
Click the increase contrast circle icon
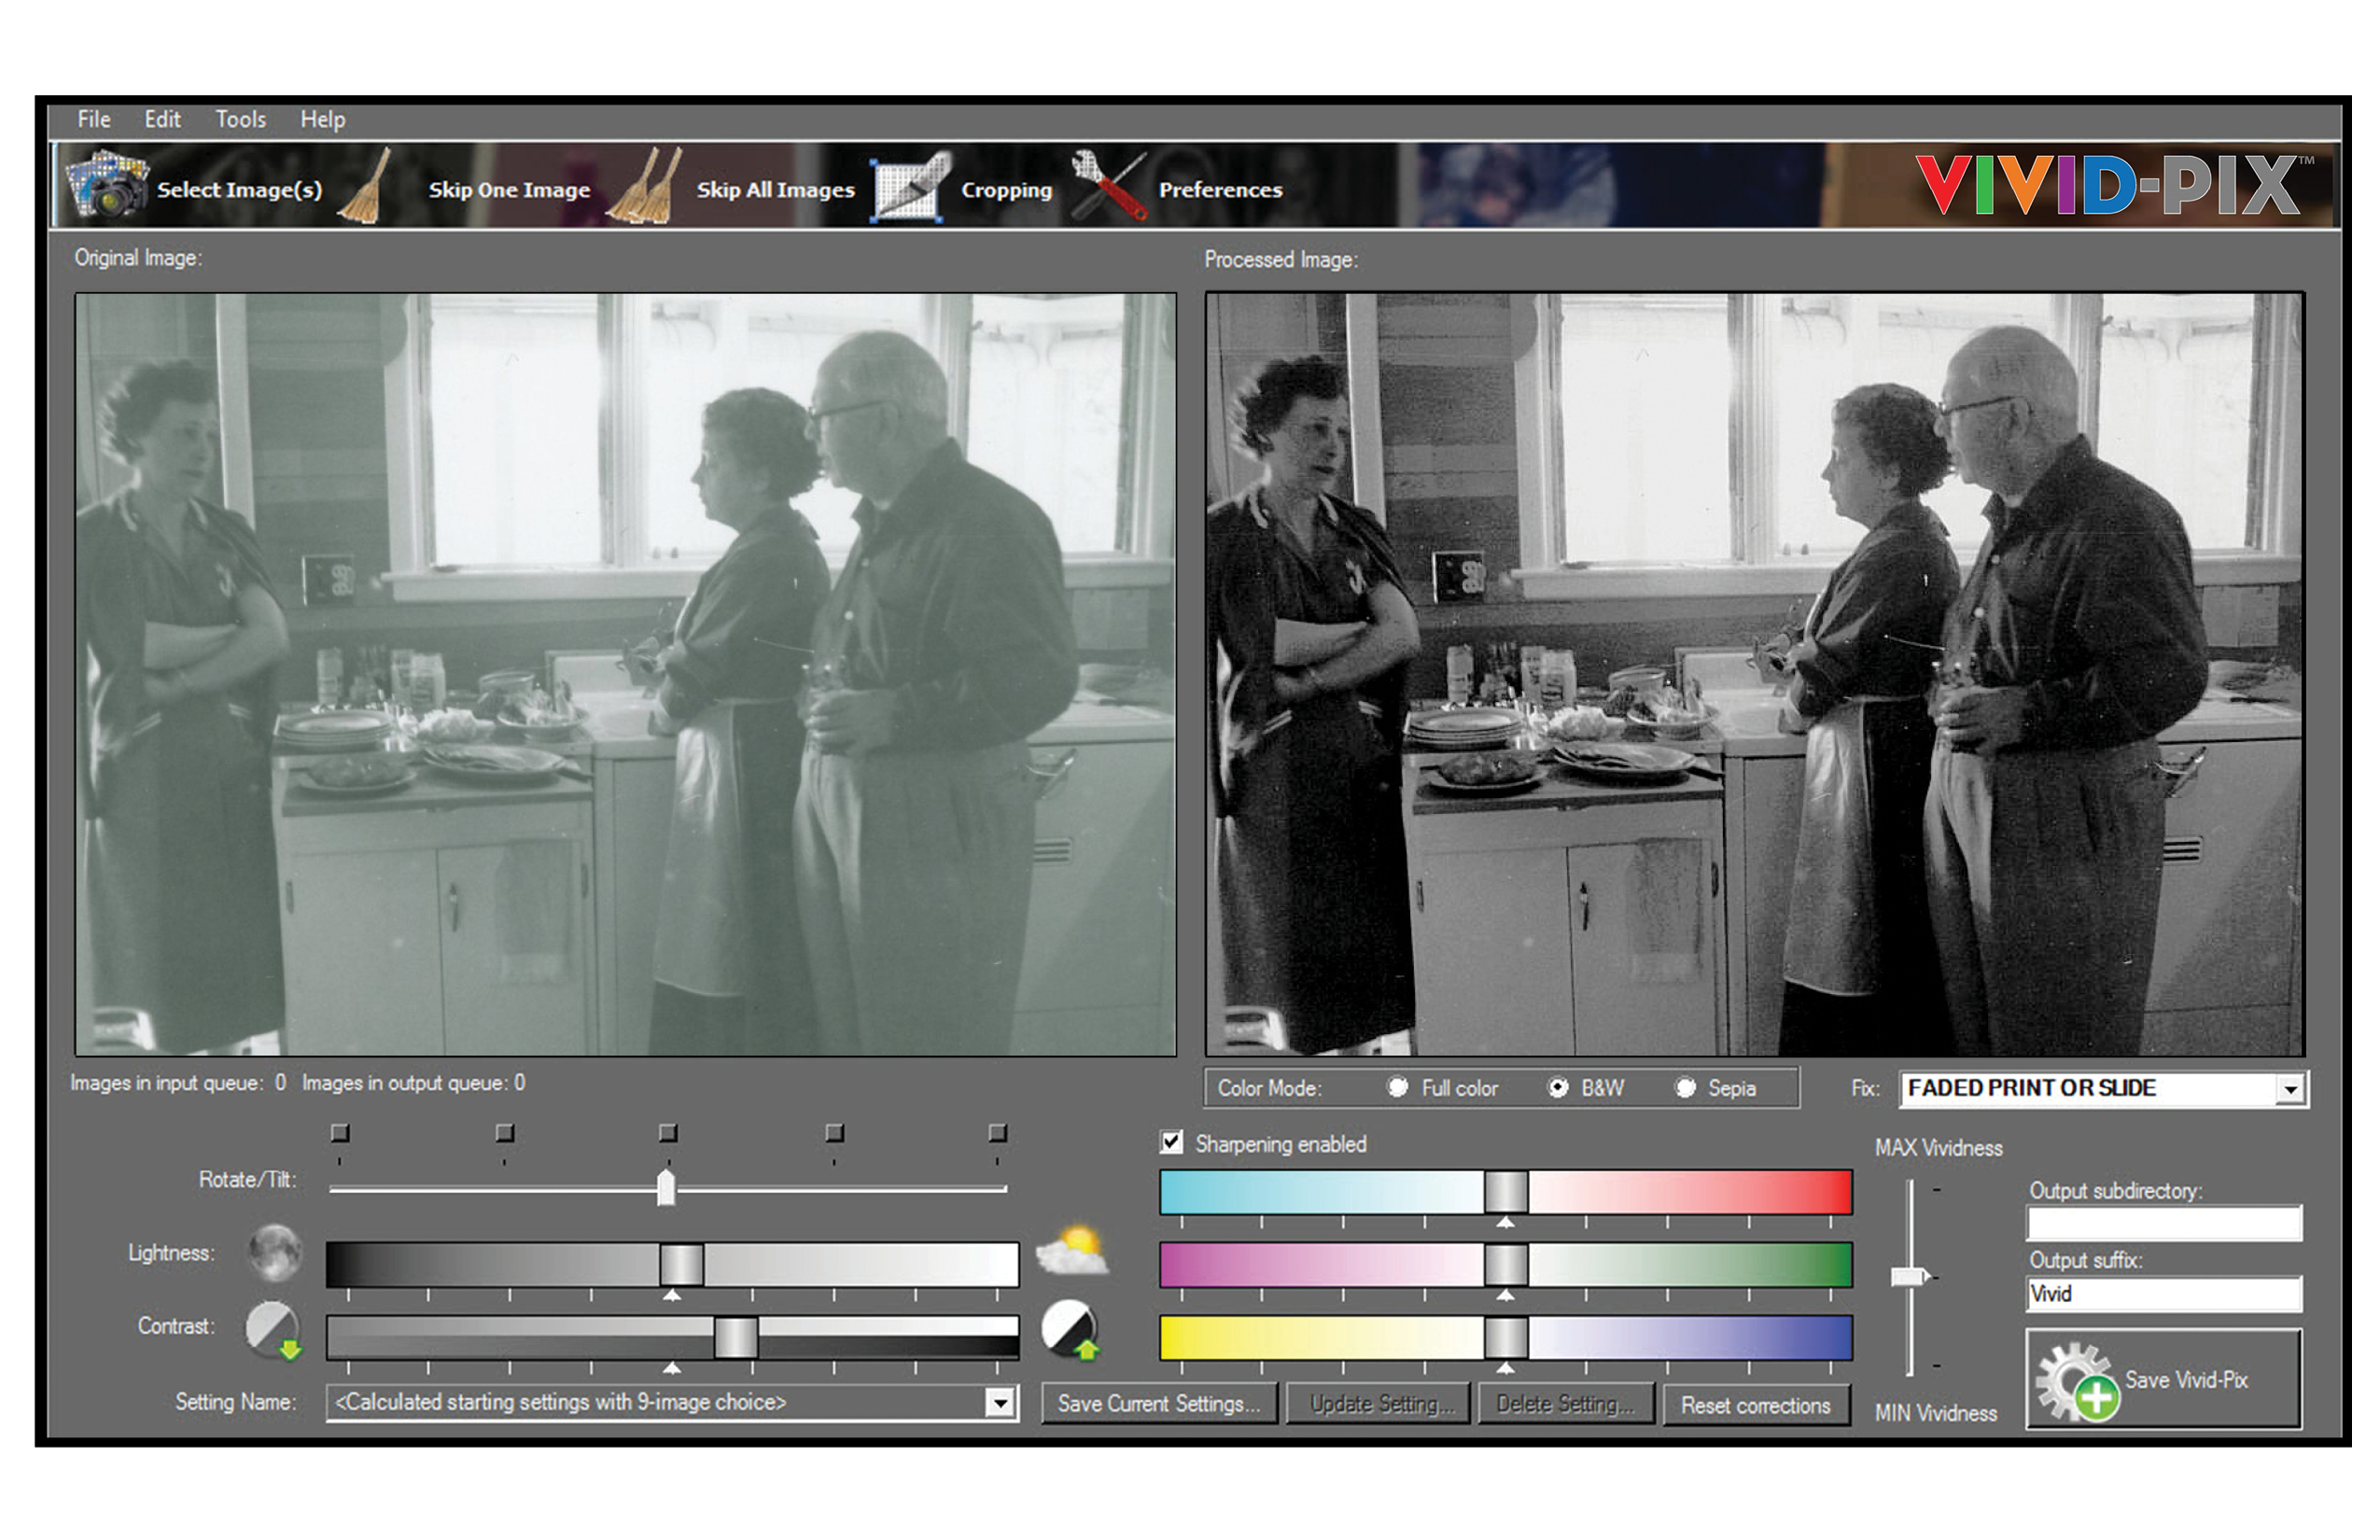(1070, 1330)
